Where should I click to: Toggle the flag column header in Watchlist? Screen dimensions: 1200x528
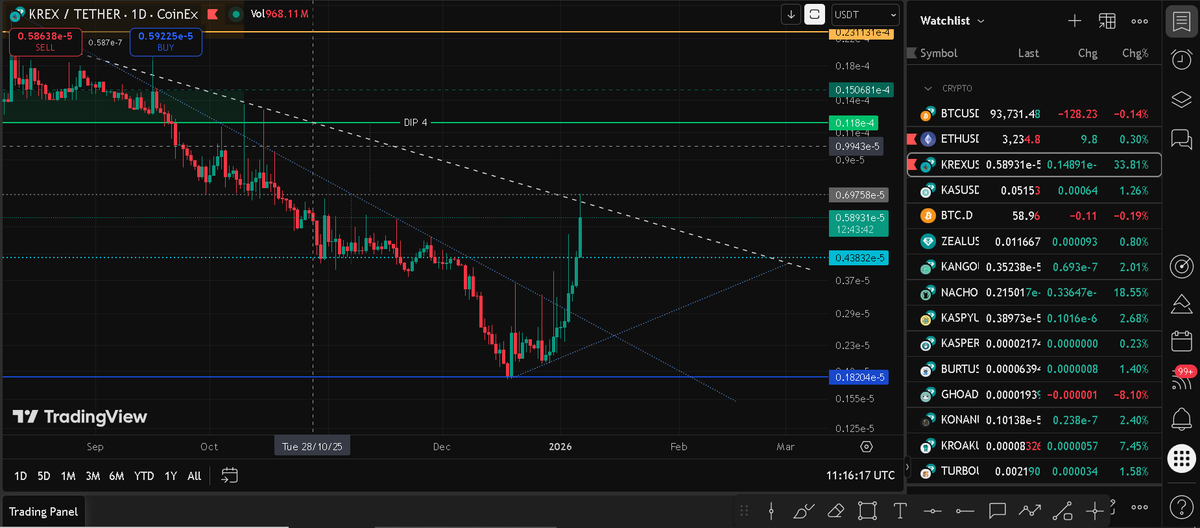[911, 53]
